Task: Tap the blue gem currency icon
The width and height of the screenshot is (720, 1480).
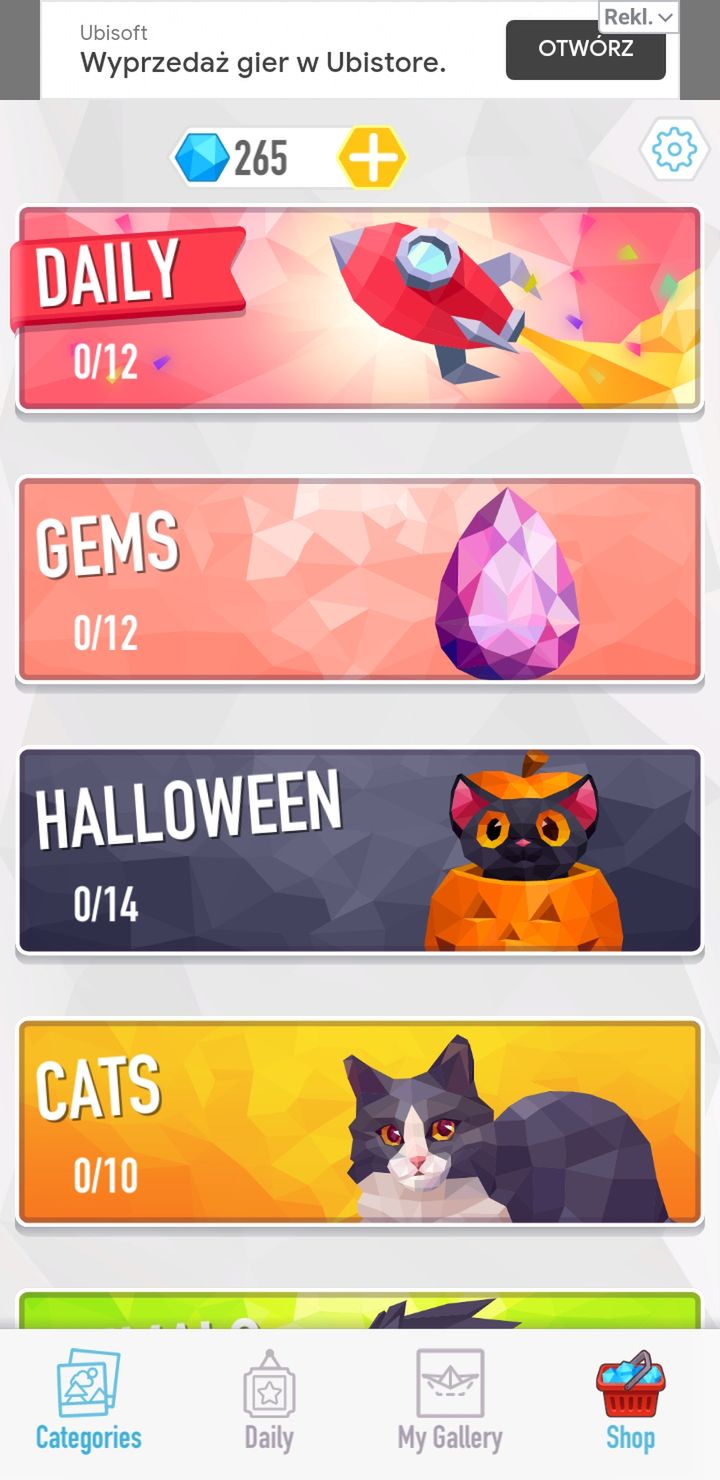Action: tap(201, 158)
